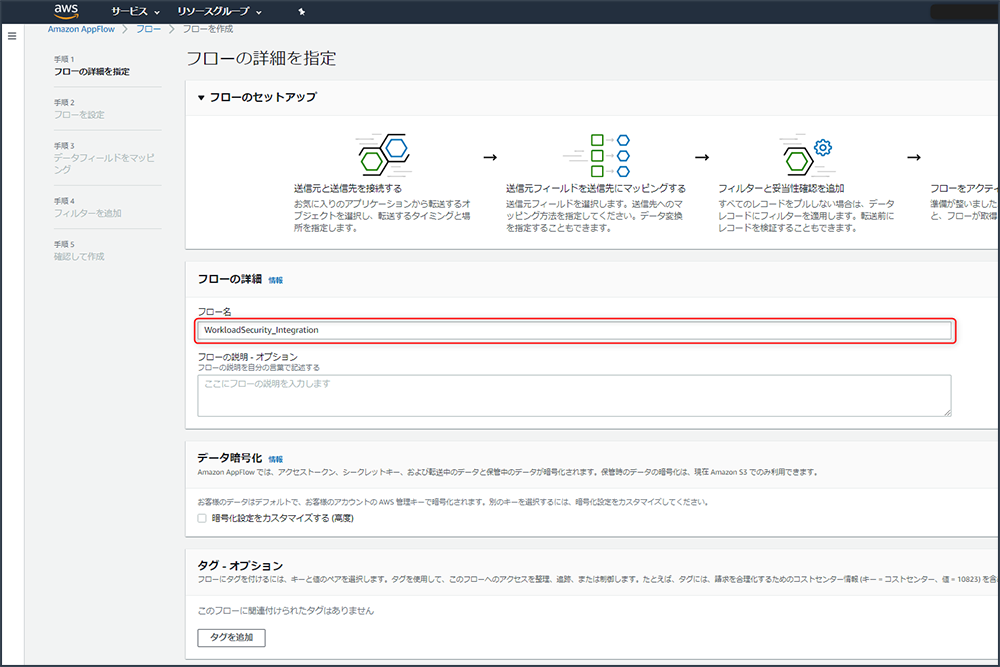Open 情報 link next to データ暗号化

coord(275,459)
